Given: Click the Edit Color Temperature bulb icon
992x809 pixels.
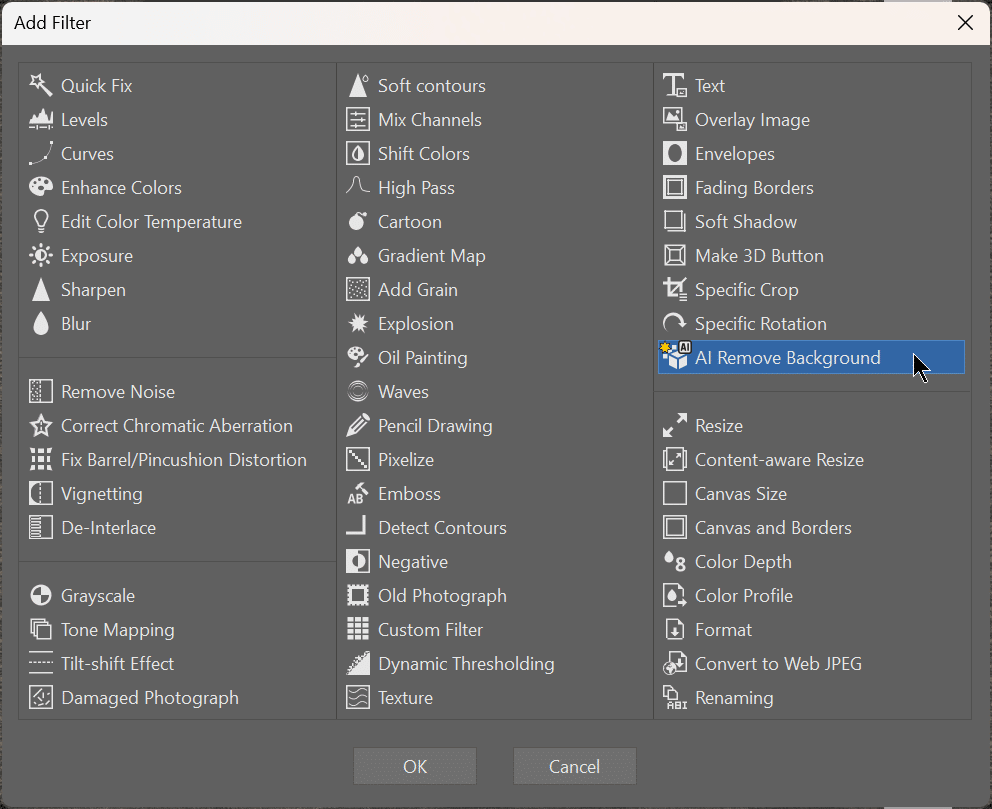Looking at the screenshot, I should point(41,221).
